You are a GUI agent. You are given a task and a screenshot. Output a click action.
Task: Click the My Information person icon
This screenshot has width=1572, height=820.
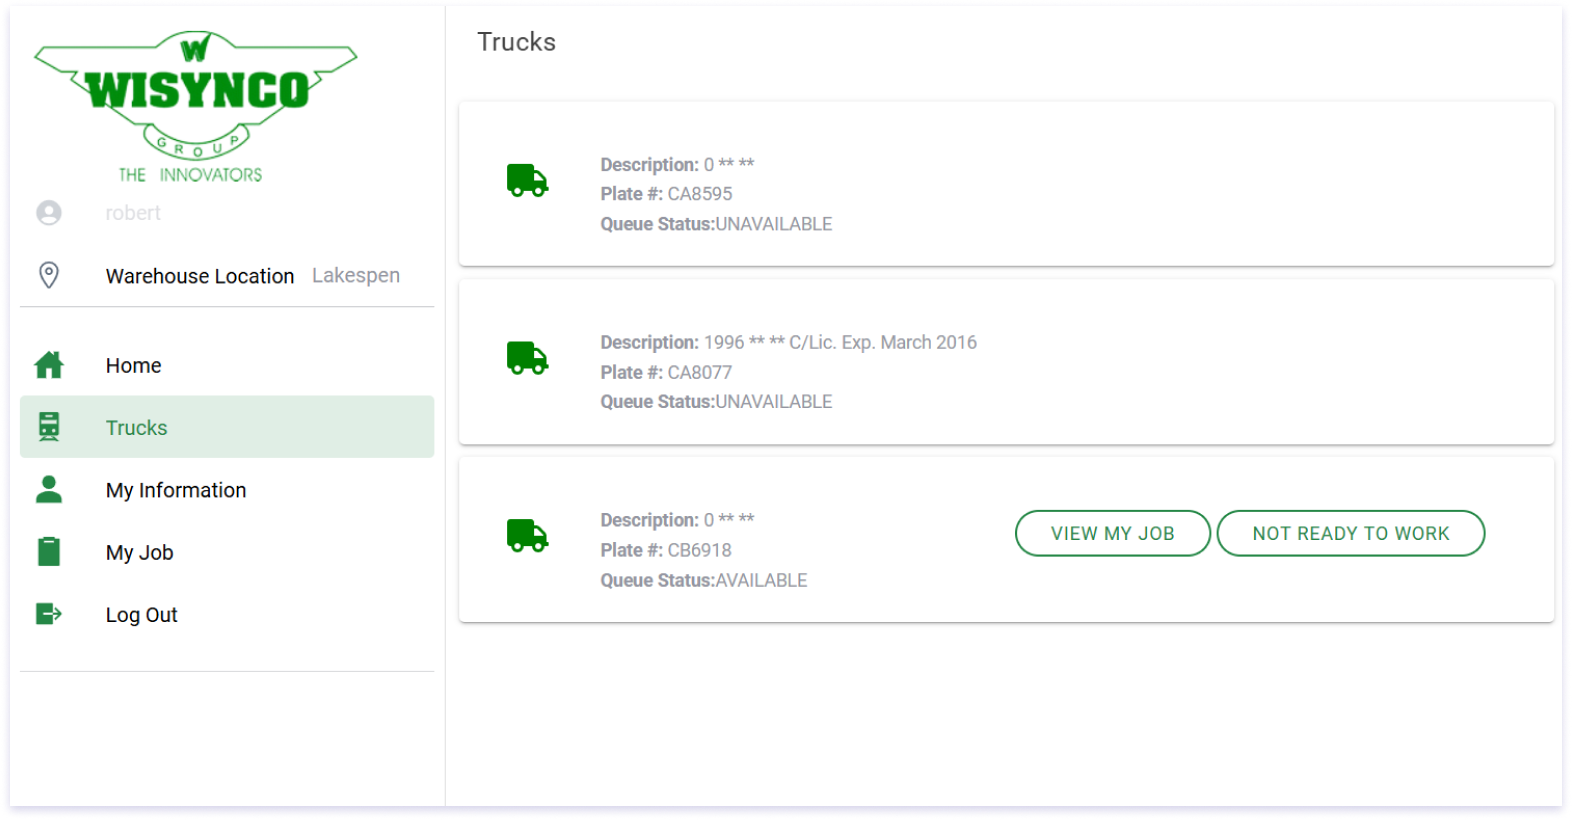pyautogui.click(x=49, y=490)
